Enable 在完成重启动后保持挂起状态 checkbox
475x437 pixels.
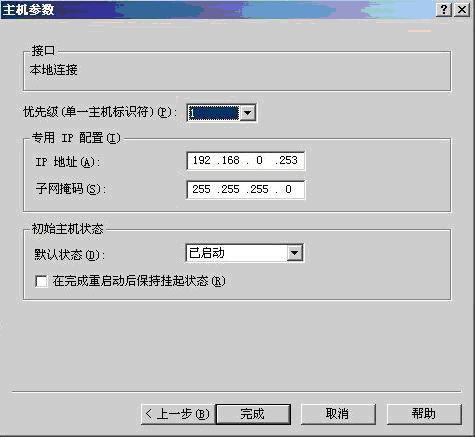pyautogui.click(x=41, y=281)
